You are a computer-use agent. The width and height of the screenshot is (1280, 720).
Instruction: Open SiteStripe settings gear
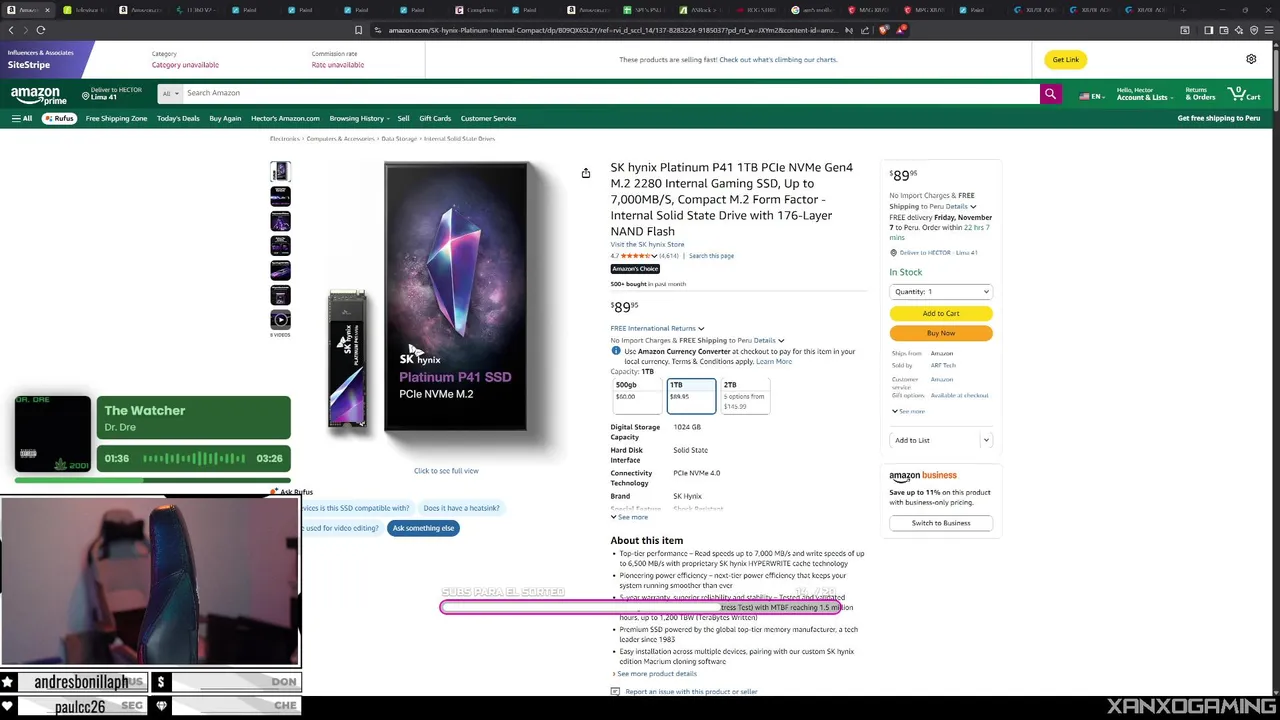click(1251, 59)
